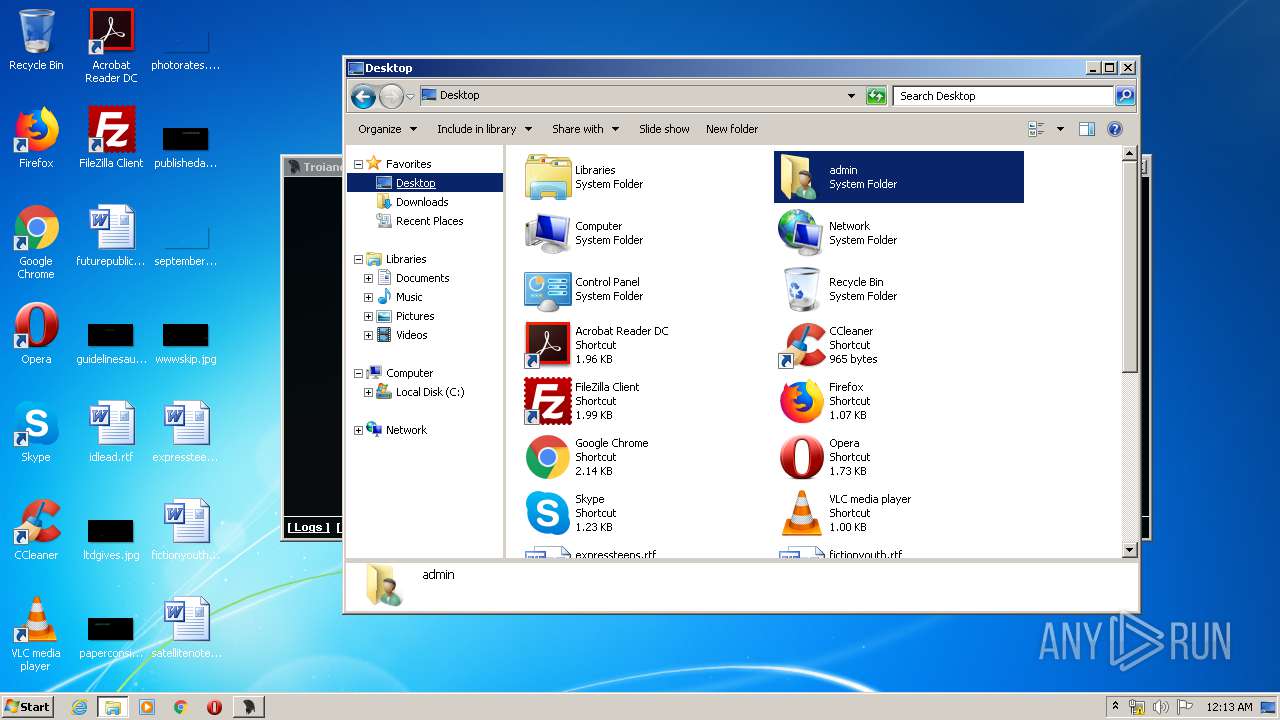Expand the Music library node
The width and height of the screenshot is (1280, 720).
[x=368, y=297]
